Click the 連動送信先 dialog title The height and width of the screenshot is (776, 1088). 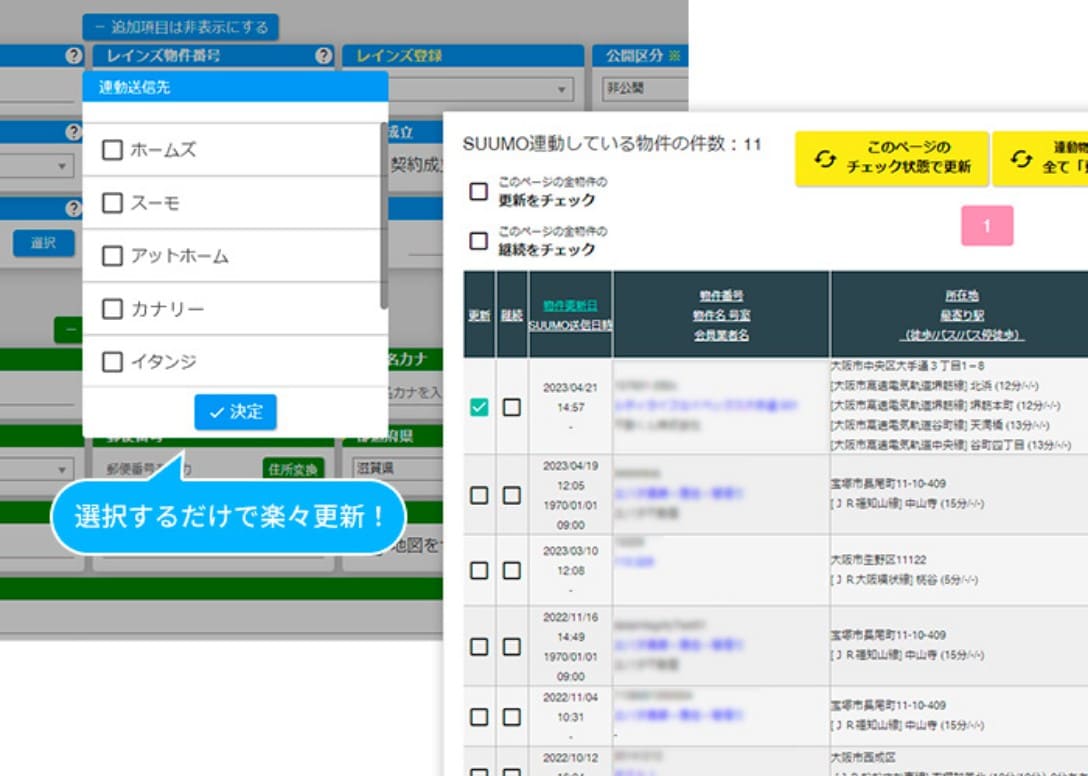[x=135, y=87]
